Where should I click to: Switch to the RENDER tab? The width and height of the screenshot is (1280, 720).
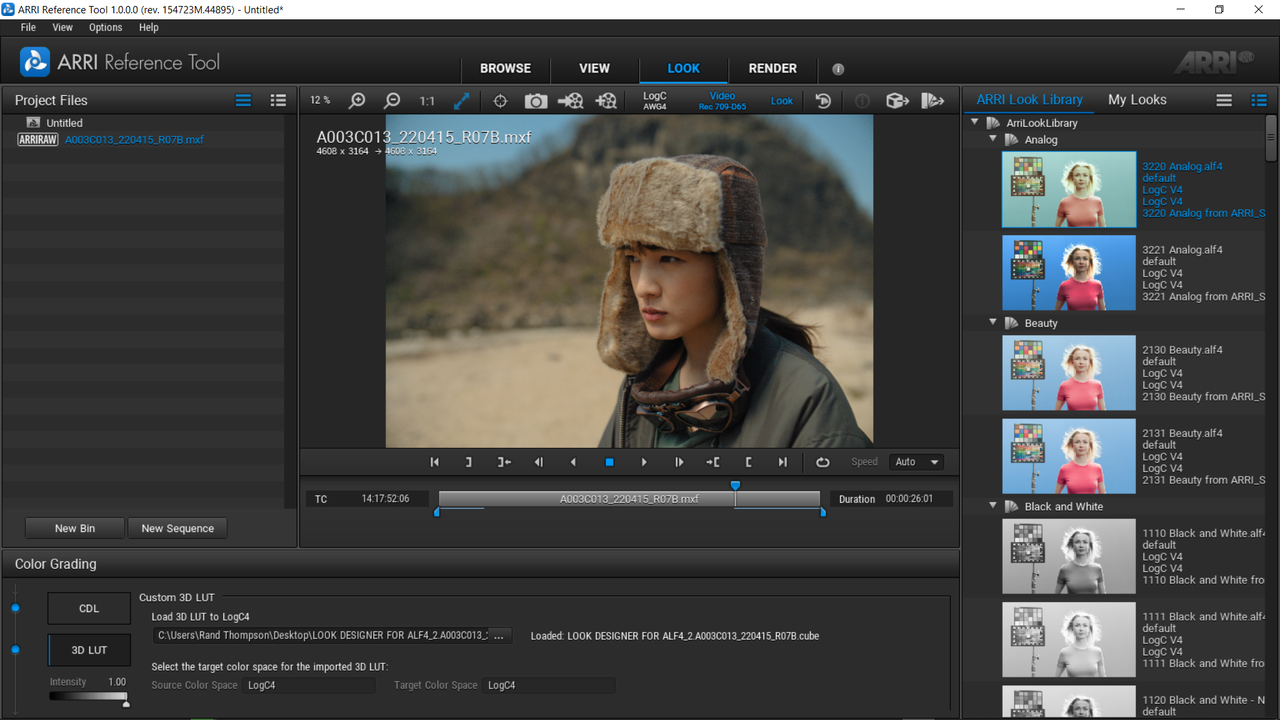[773, 68]
